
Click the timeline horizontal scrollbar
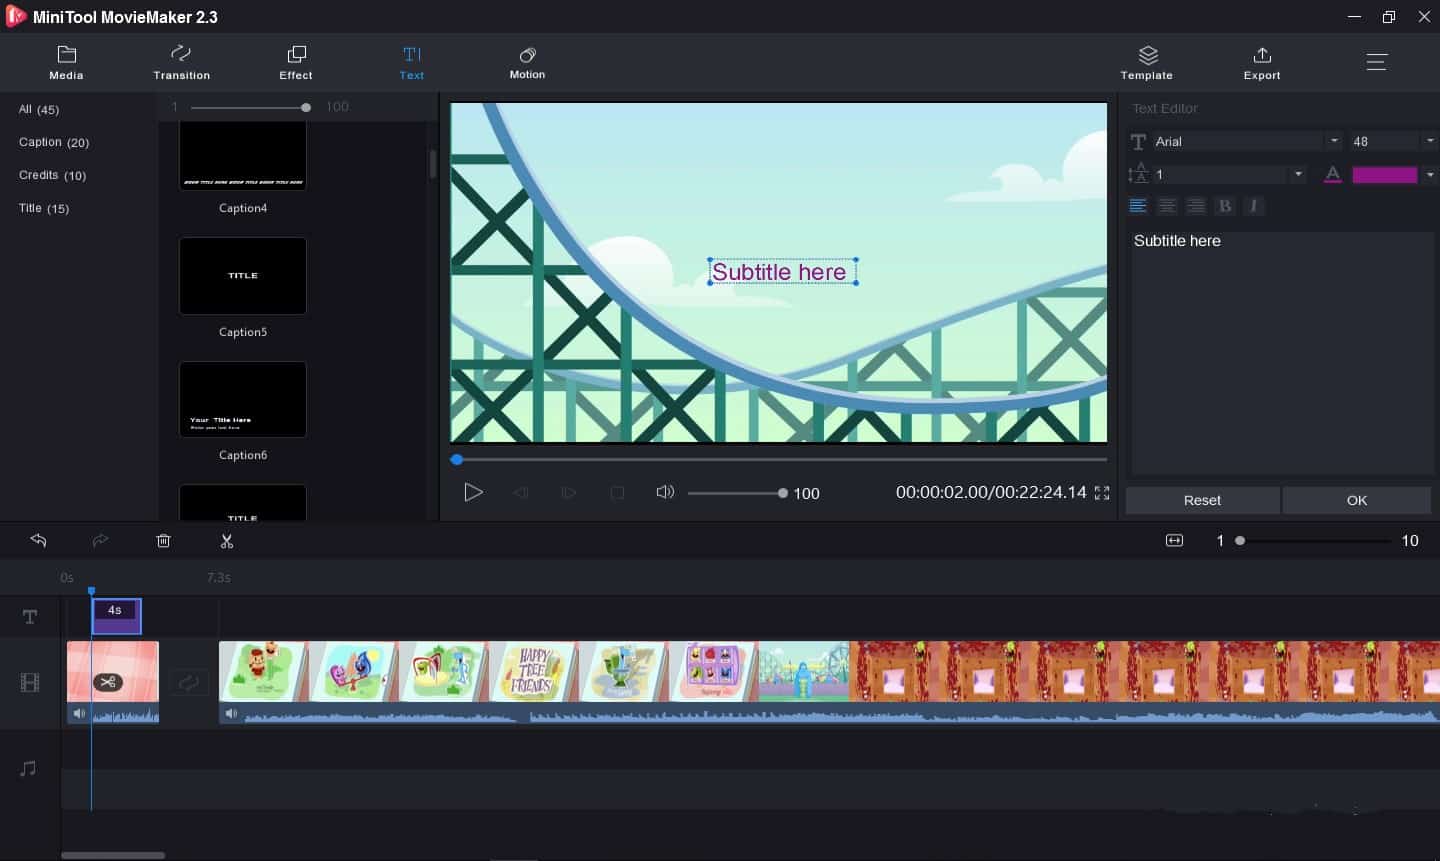click(113, 855)
